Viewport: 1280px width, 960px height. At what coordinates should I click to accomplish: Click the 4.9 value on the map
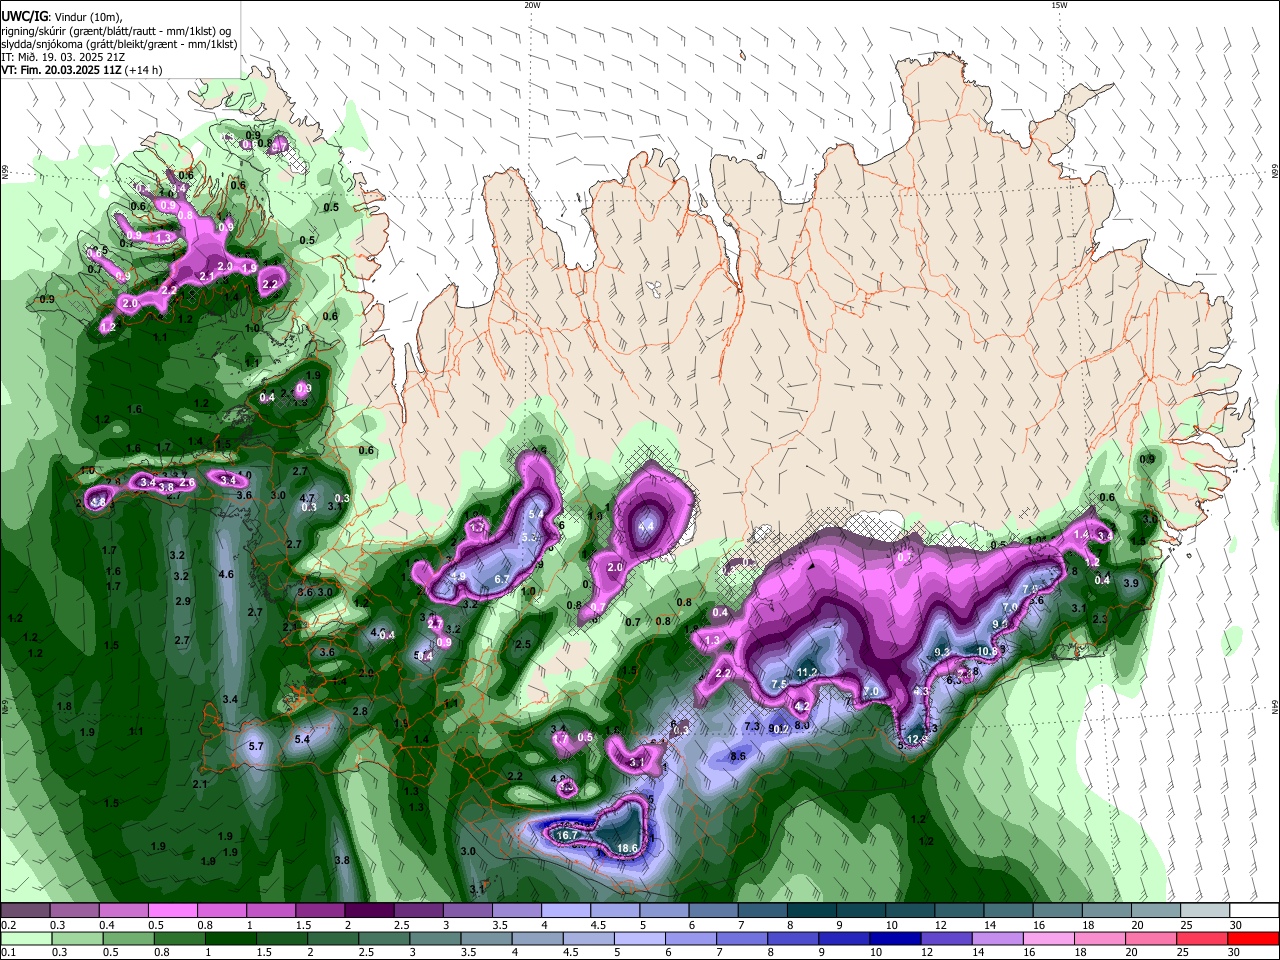click(x=459, y=577)
